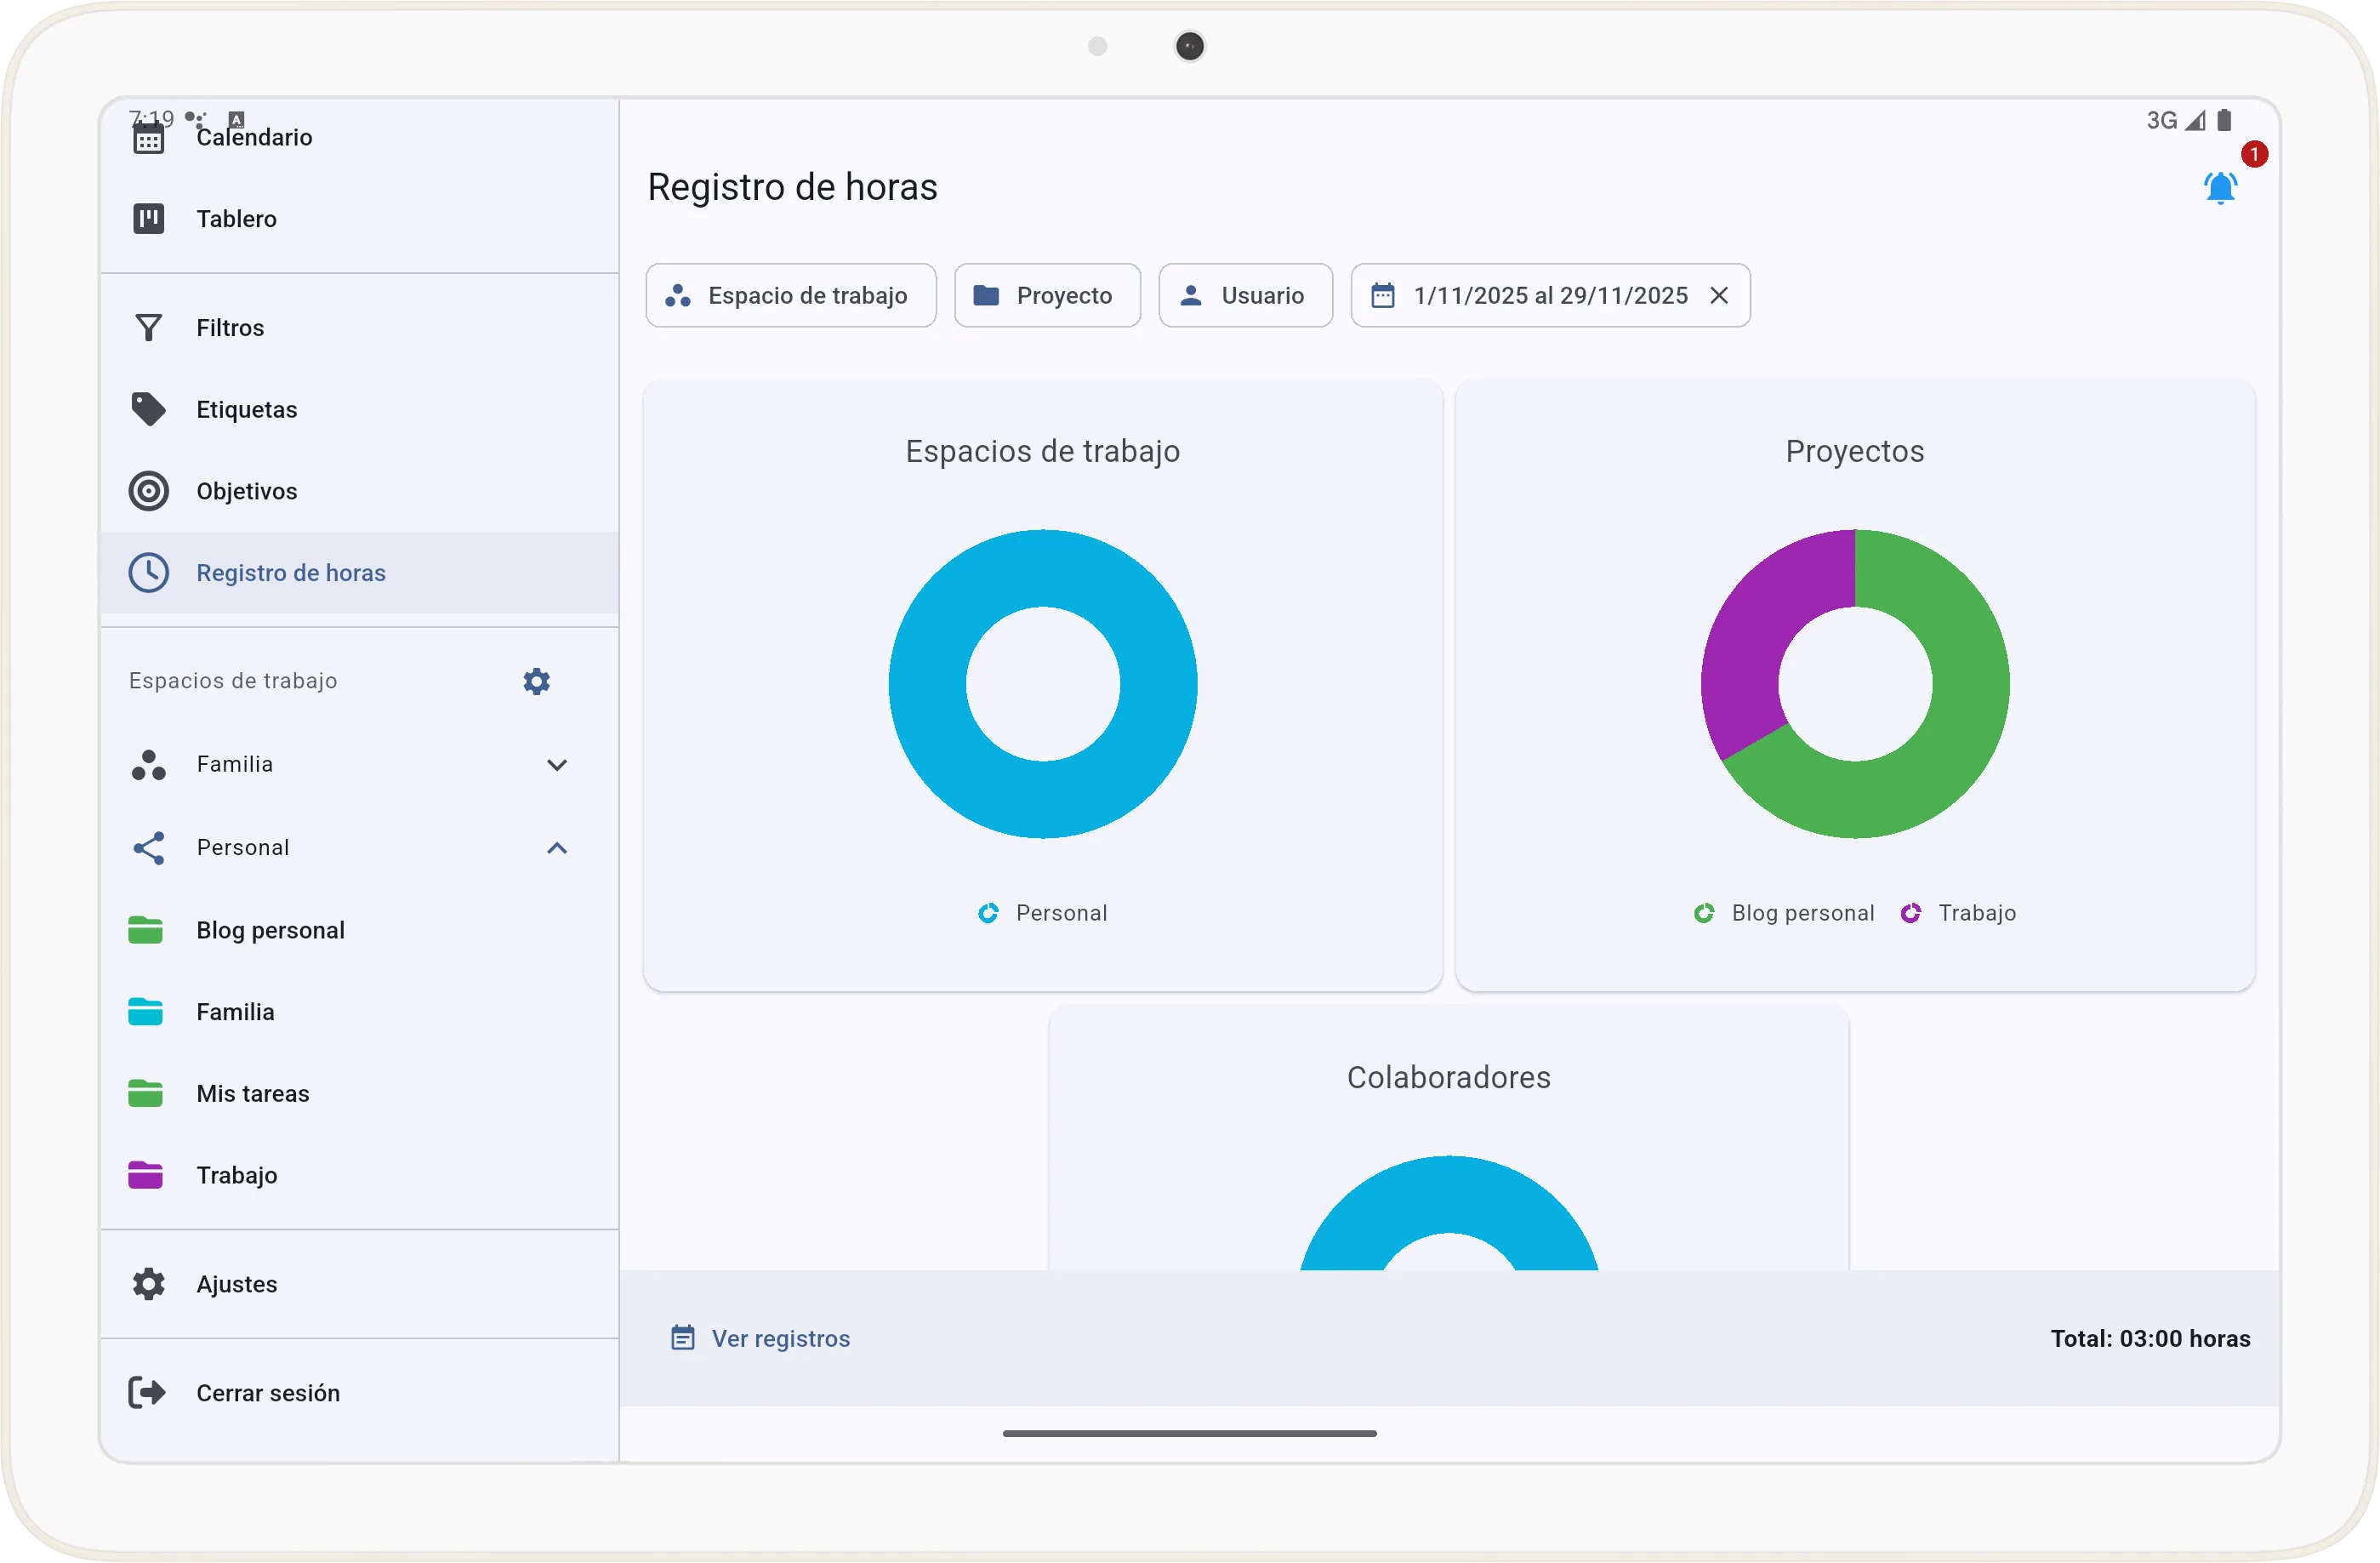Screen dimensions: 2380x1563
Task: Select the Registro de horas clock icon
Action: (x=149, y=572)
